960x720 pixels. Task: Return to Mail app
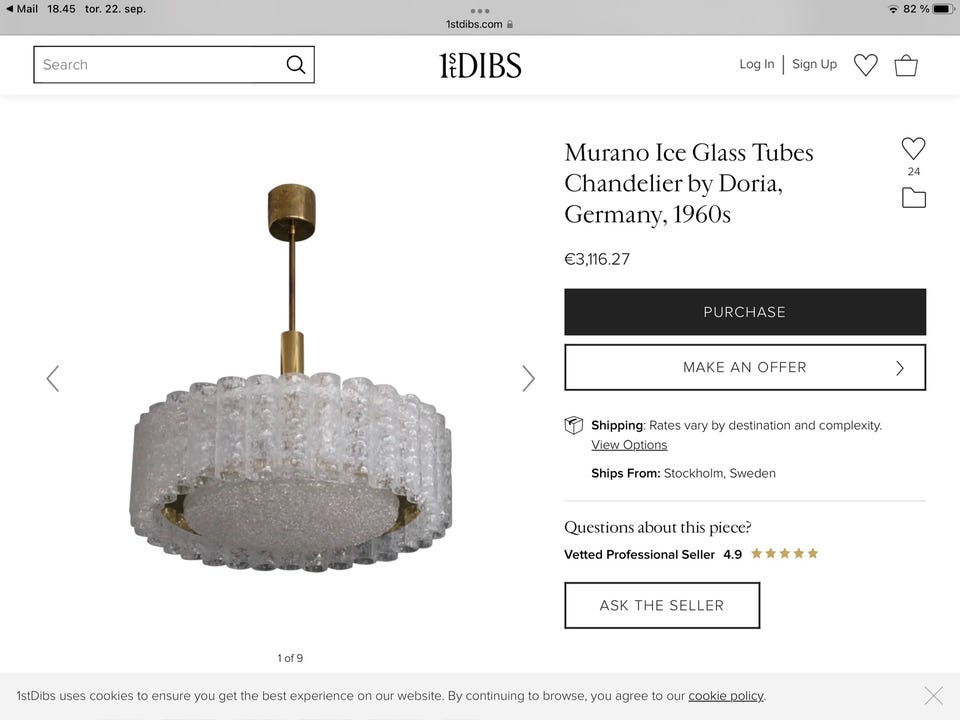point(22,9)
